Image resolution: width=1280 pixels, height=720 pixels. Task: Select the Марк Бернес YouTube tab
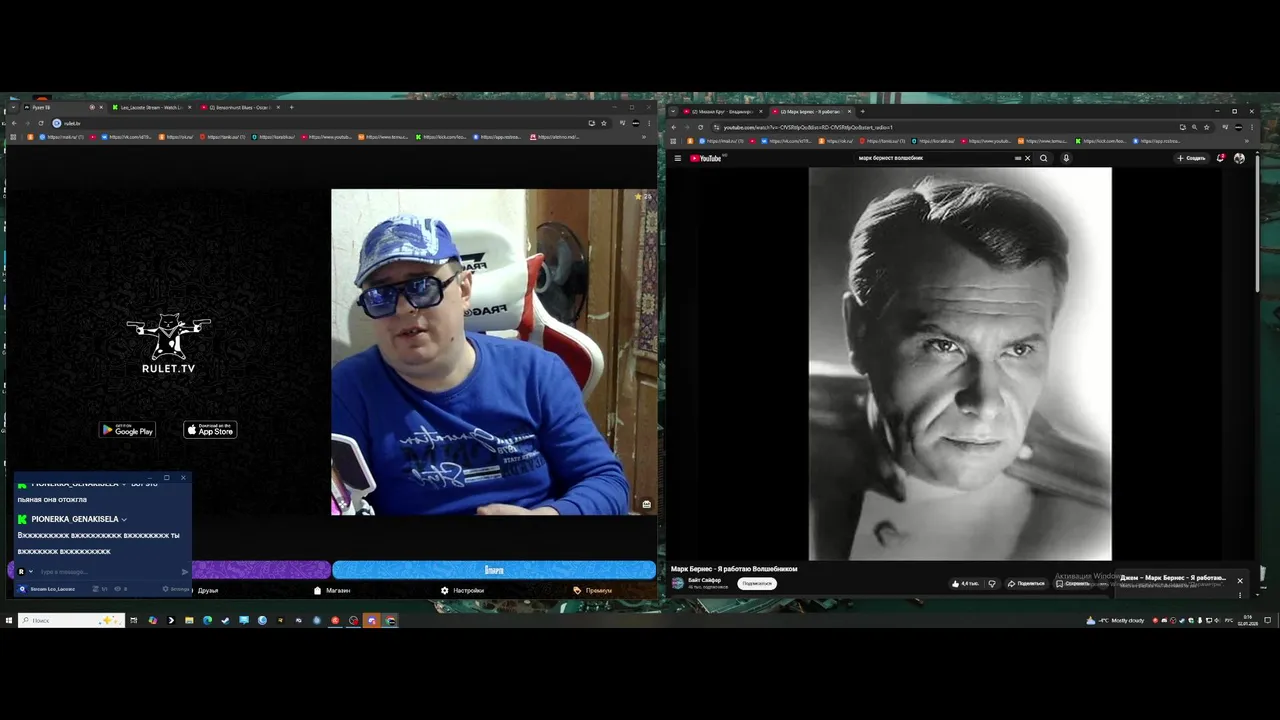click(x=810, y=111)
